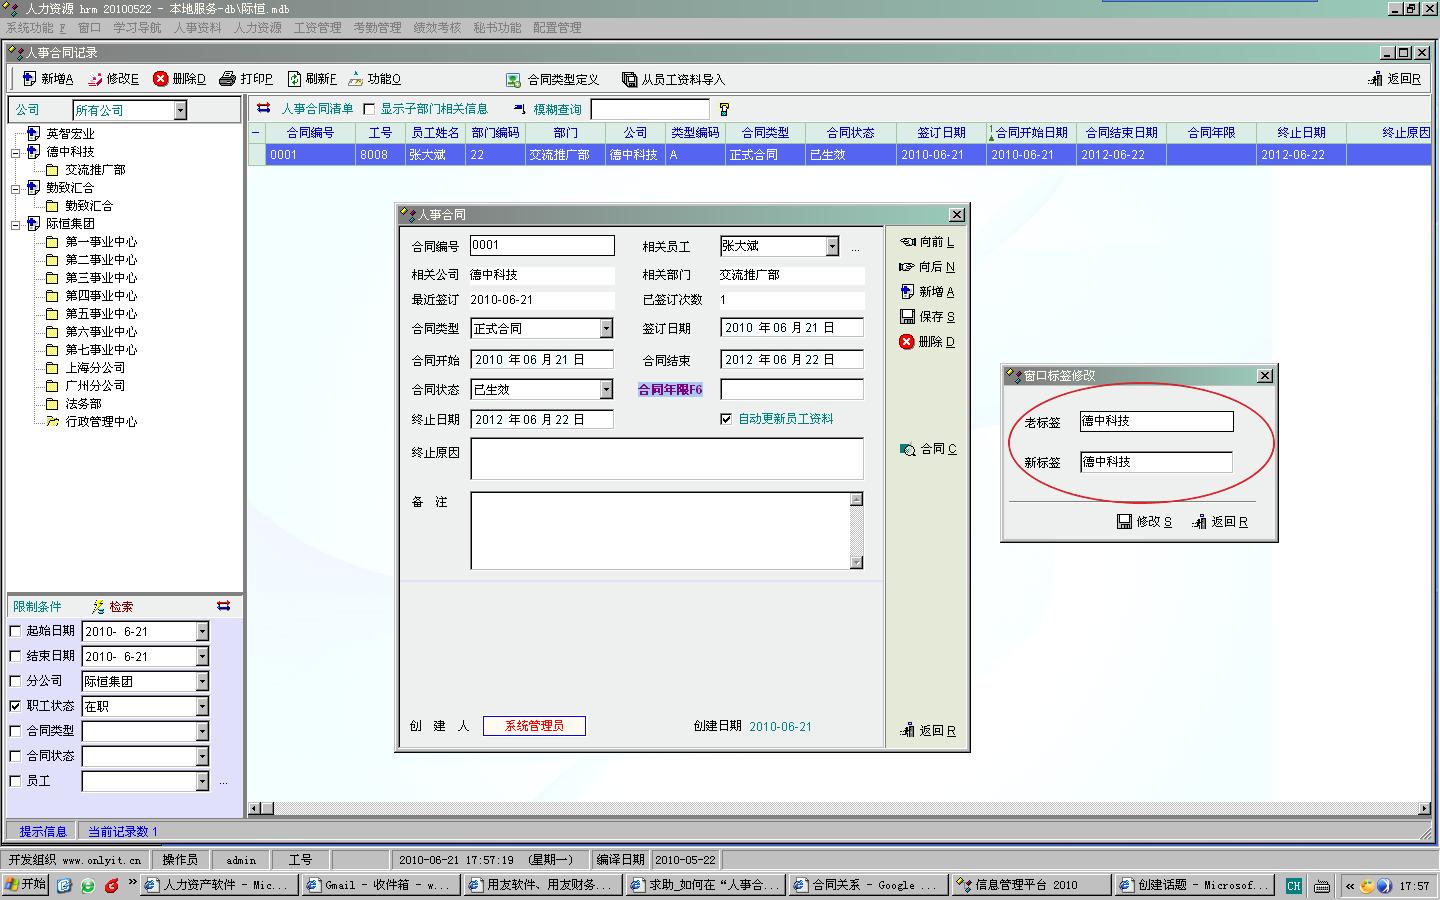
Task: Click the 打印P printer icon
Action: coord(228,79)
